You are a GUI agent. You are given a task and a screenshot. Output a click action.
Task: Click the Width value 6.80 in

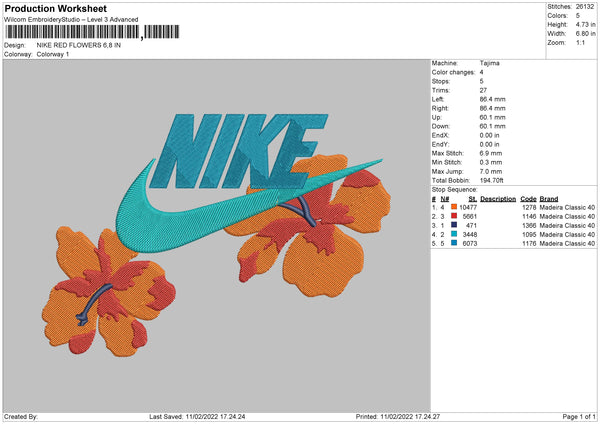click(x=585, y=34)
